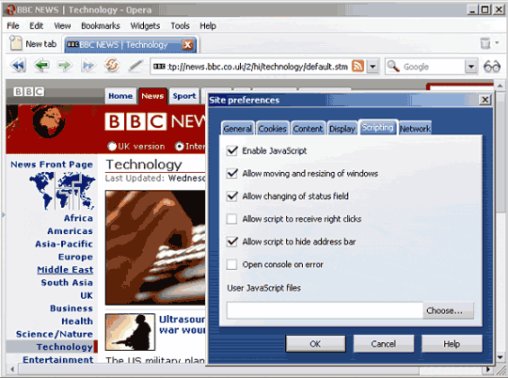508x378 pixels.
Task: Close the BBC NEWS Technology tab
Action: [188, 45]
